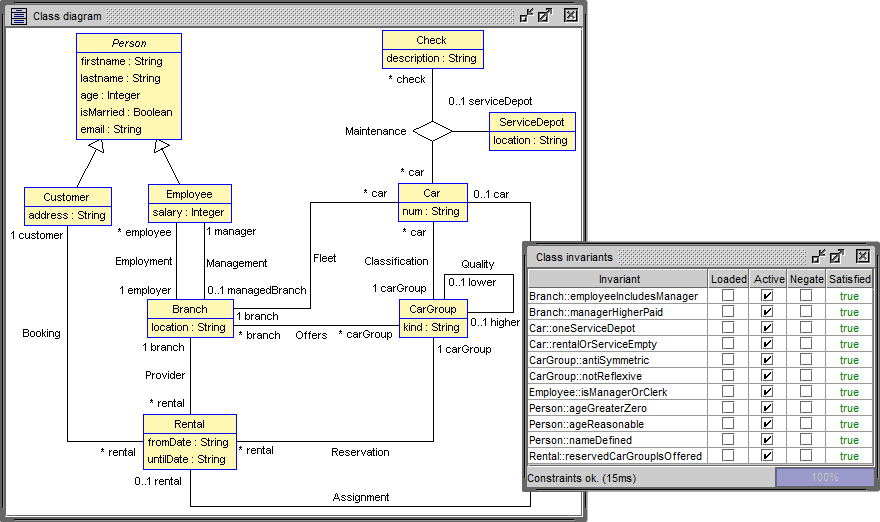The height and width of the screenshot is (522, 880).
Task: Tick Loaded box for Person::nameDefined
Action: (x=728, y=439)
